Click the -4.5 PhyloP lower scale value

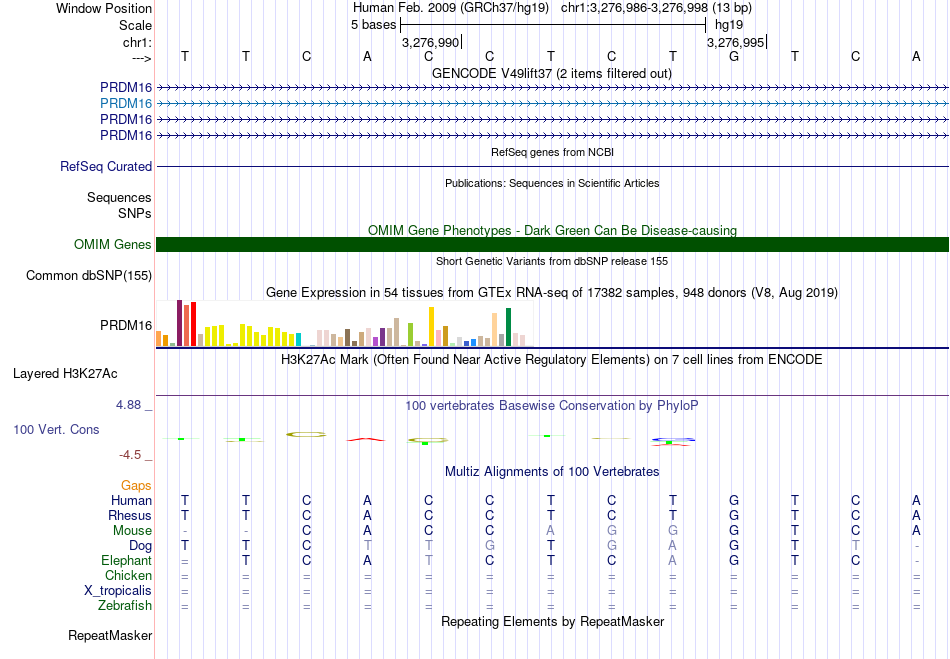tap(130, 455)
